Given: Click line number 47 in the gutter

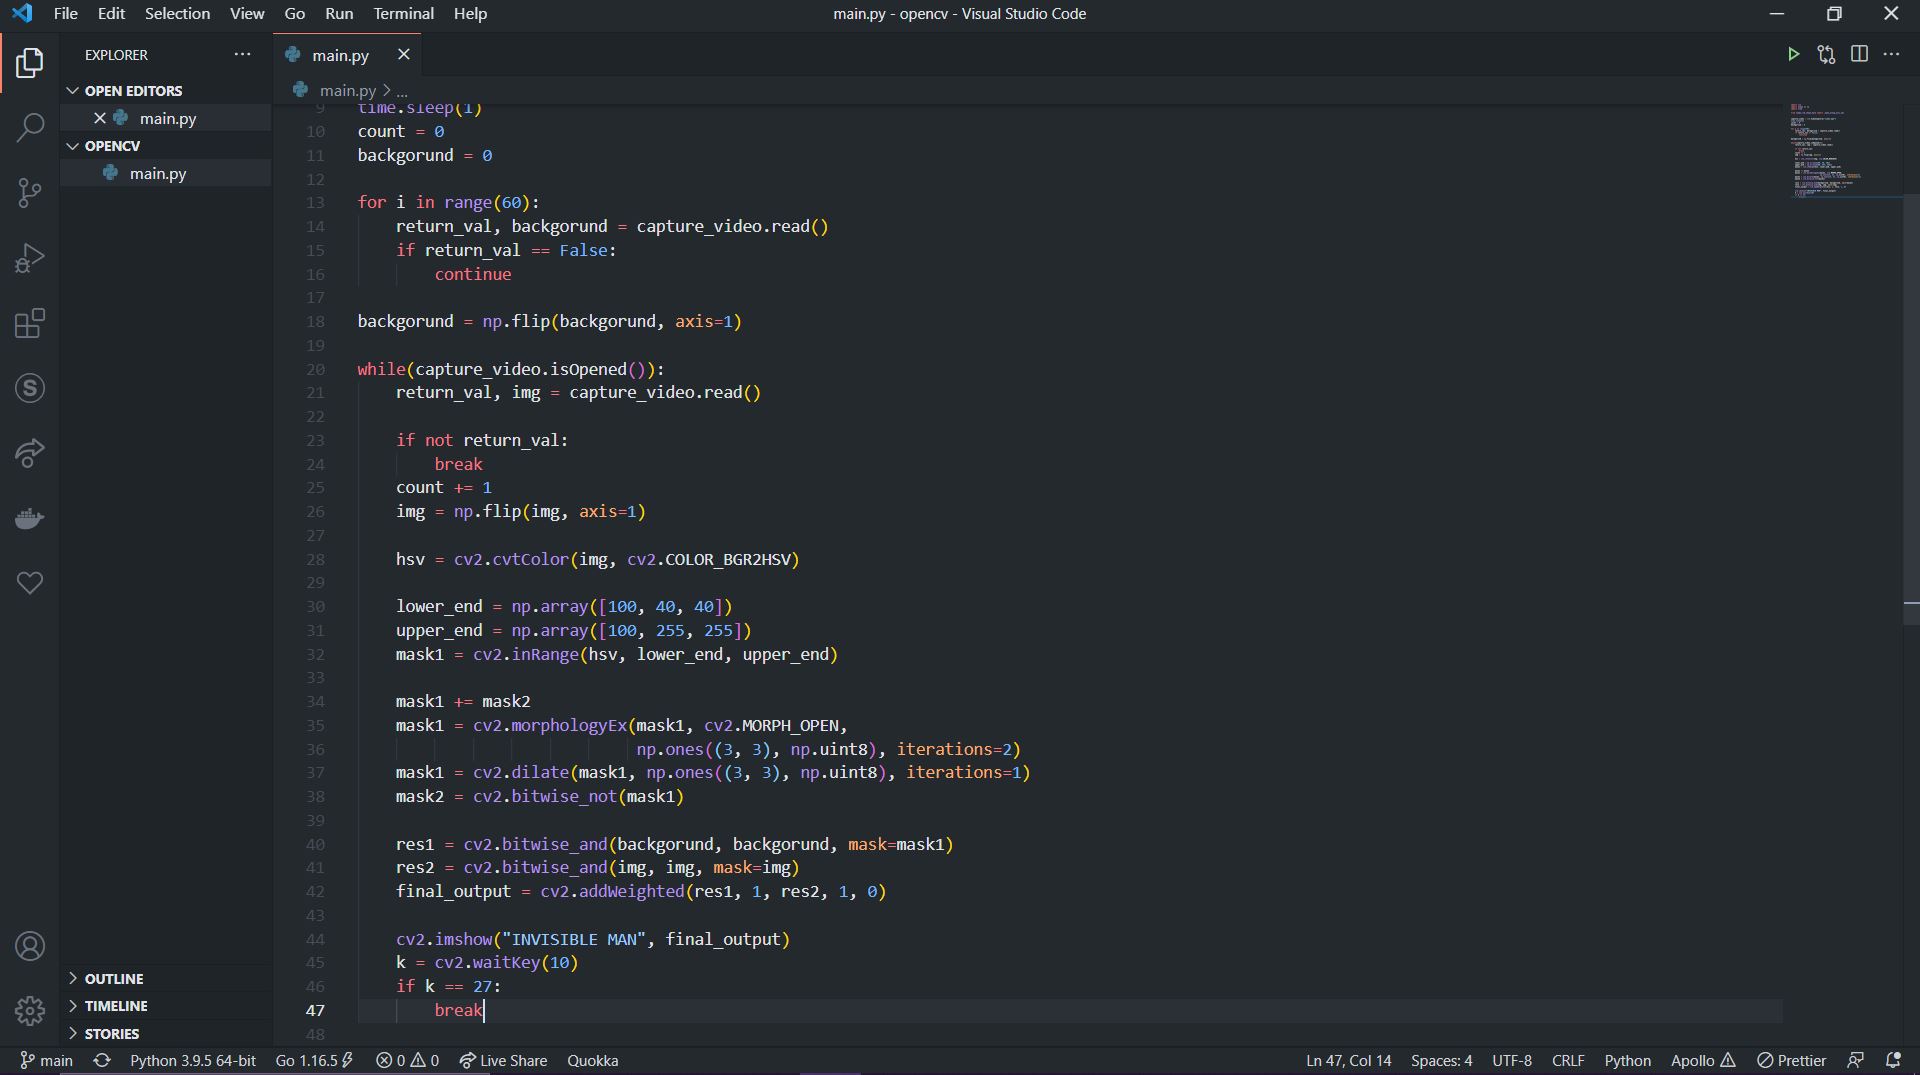Looking at the screenshot, I should click(x=315, y=1010).
